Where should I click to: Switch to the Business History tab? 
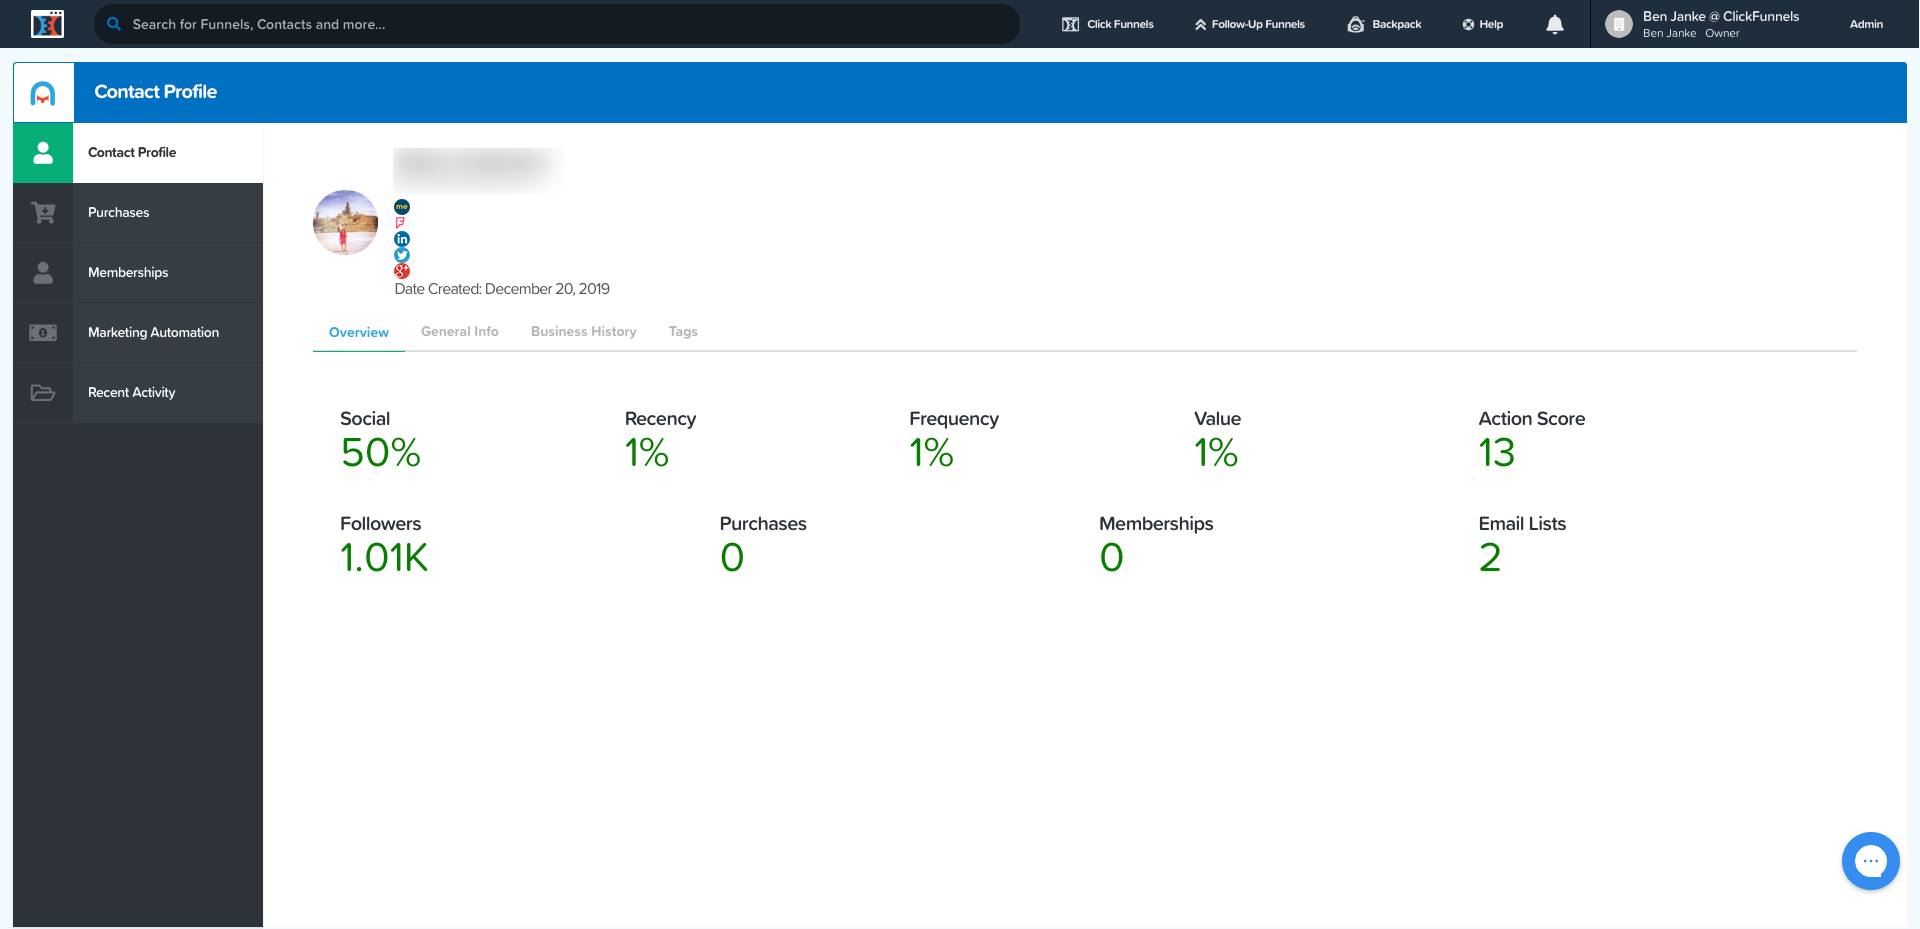[x=583, y=332]
